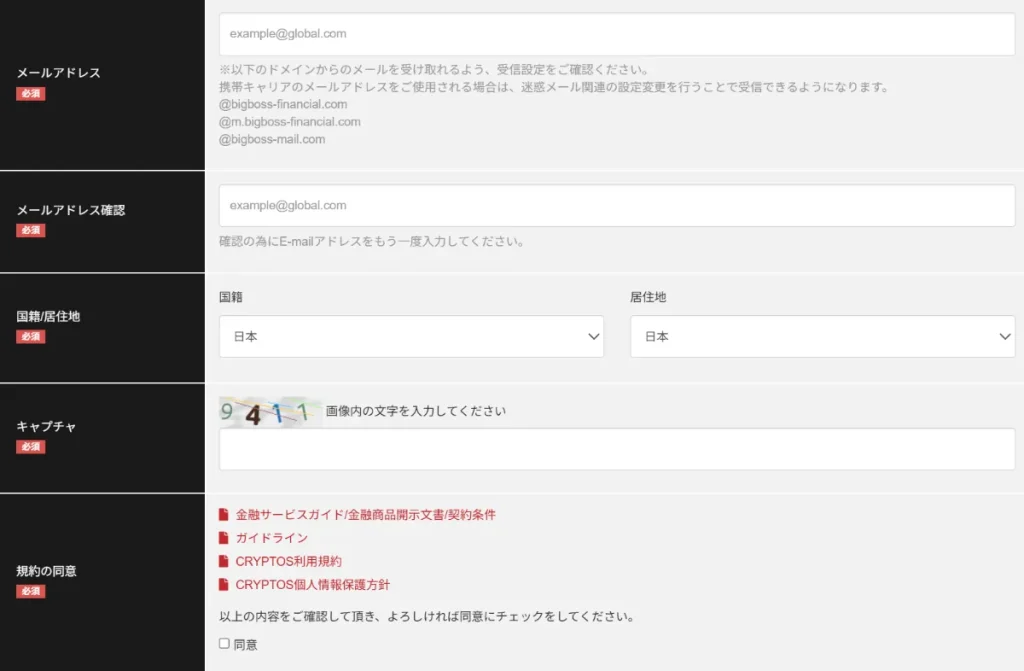
Task: Click the @m.bigboss-financial.com domain text
Action: (x=290, y=122)
